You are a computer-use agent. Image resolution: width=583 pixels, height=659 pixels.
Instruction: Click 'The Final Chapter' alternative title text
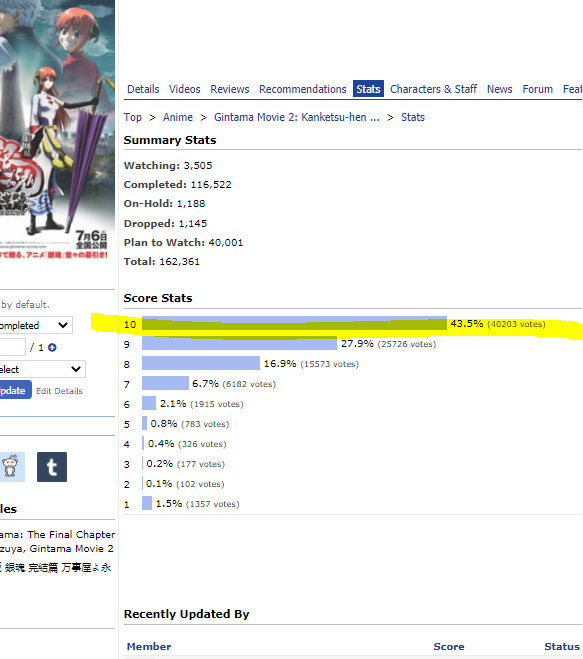point(71,534)
